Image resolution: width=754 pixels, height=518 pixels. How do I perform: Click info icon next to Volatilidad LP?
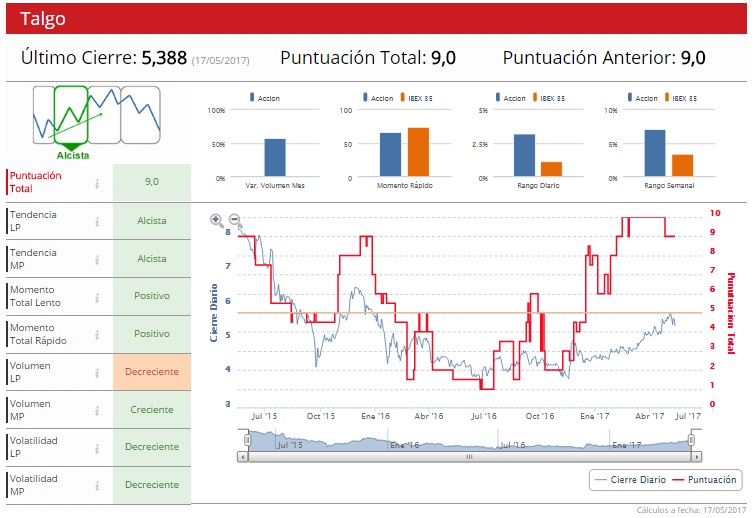pos(97,448)
